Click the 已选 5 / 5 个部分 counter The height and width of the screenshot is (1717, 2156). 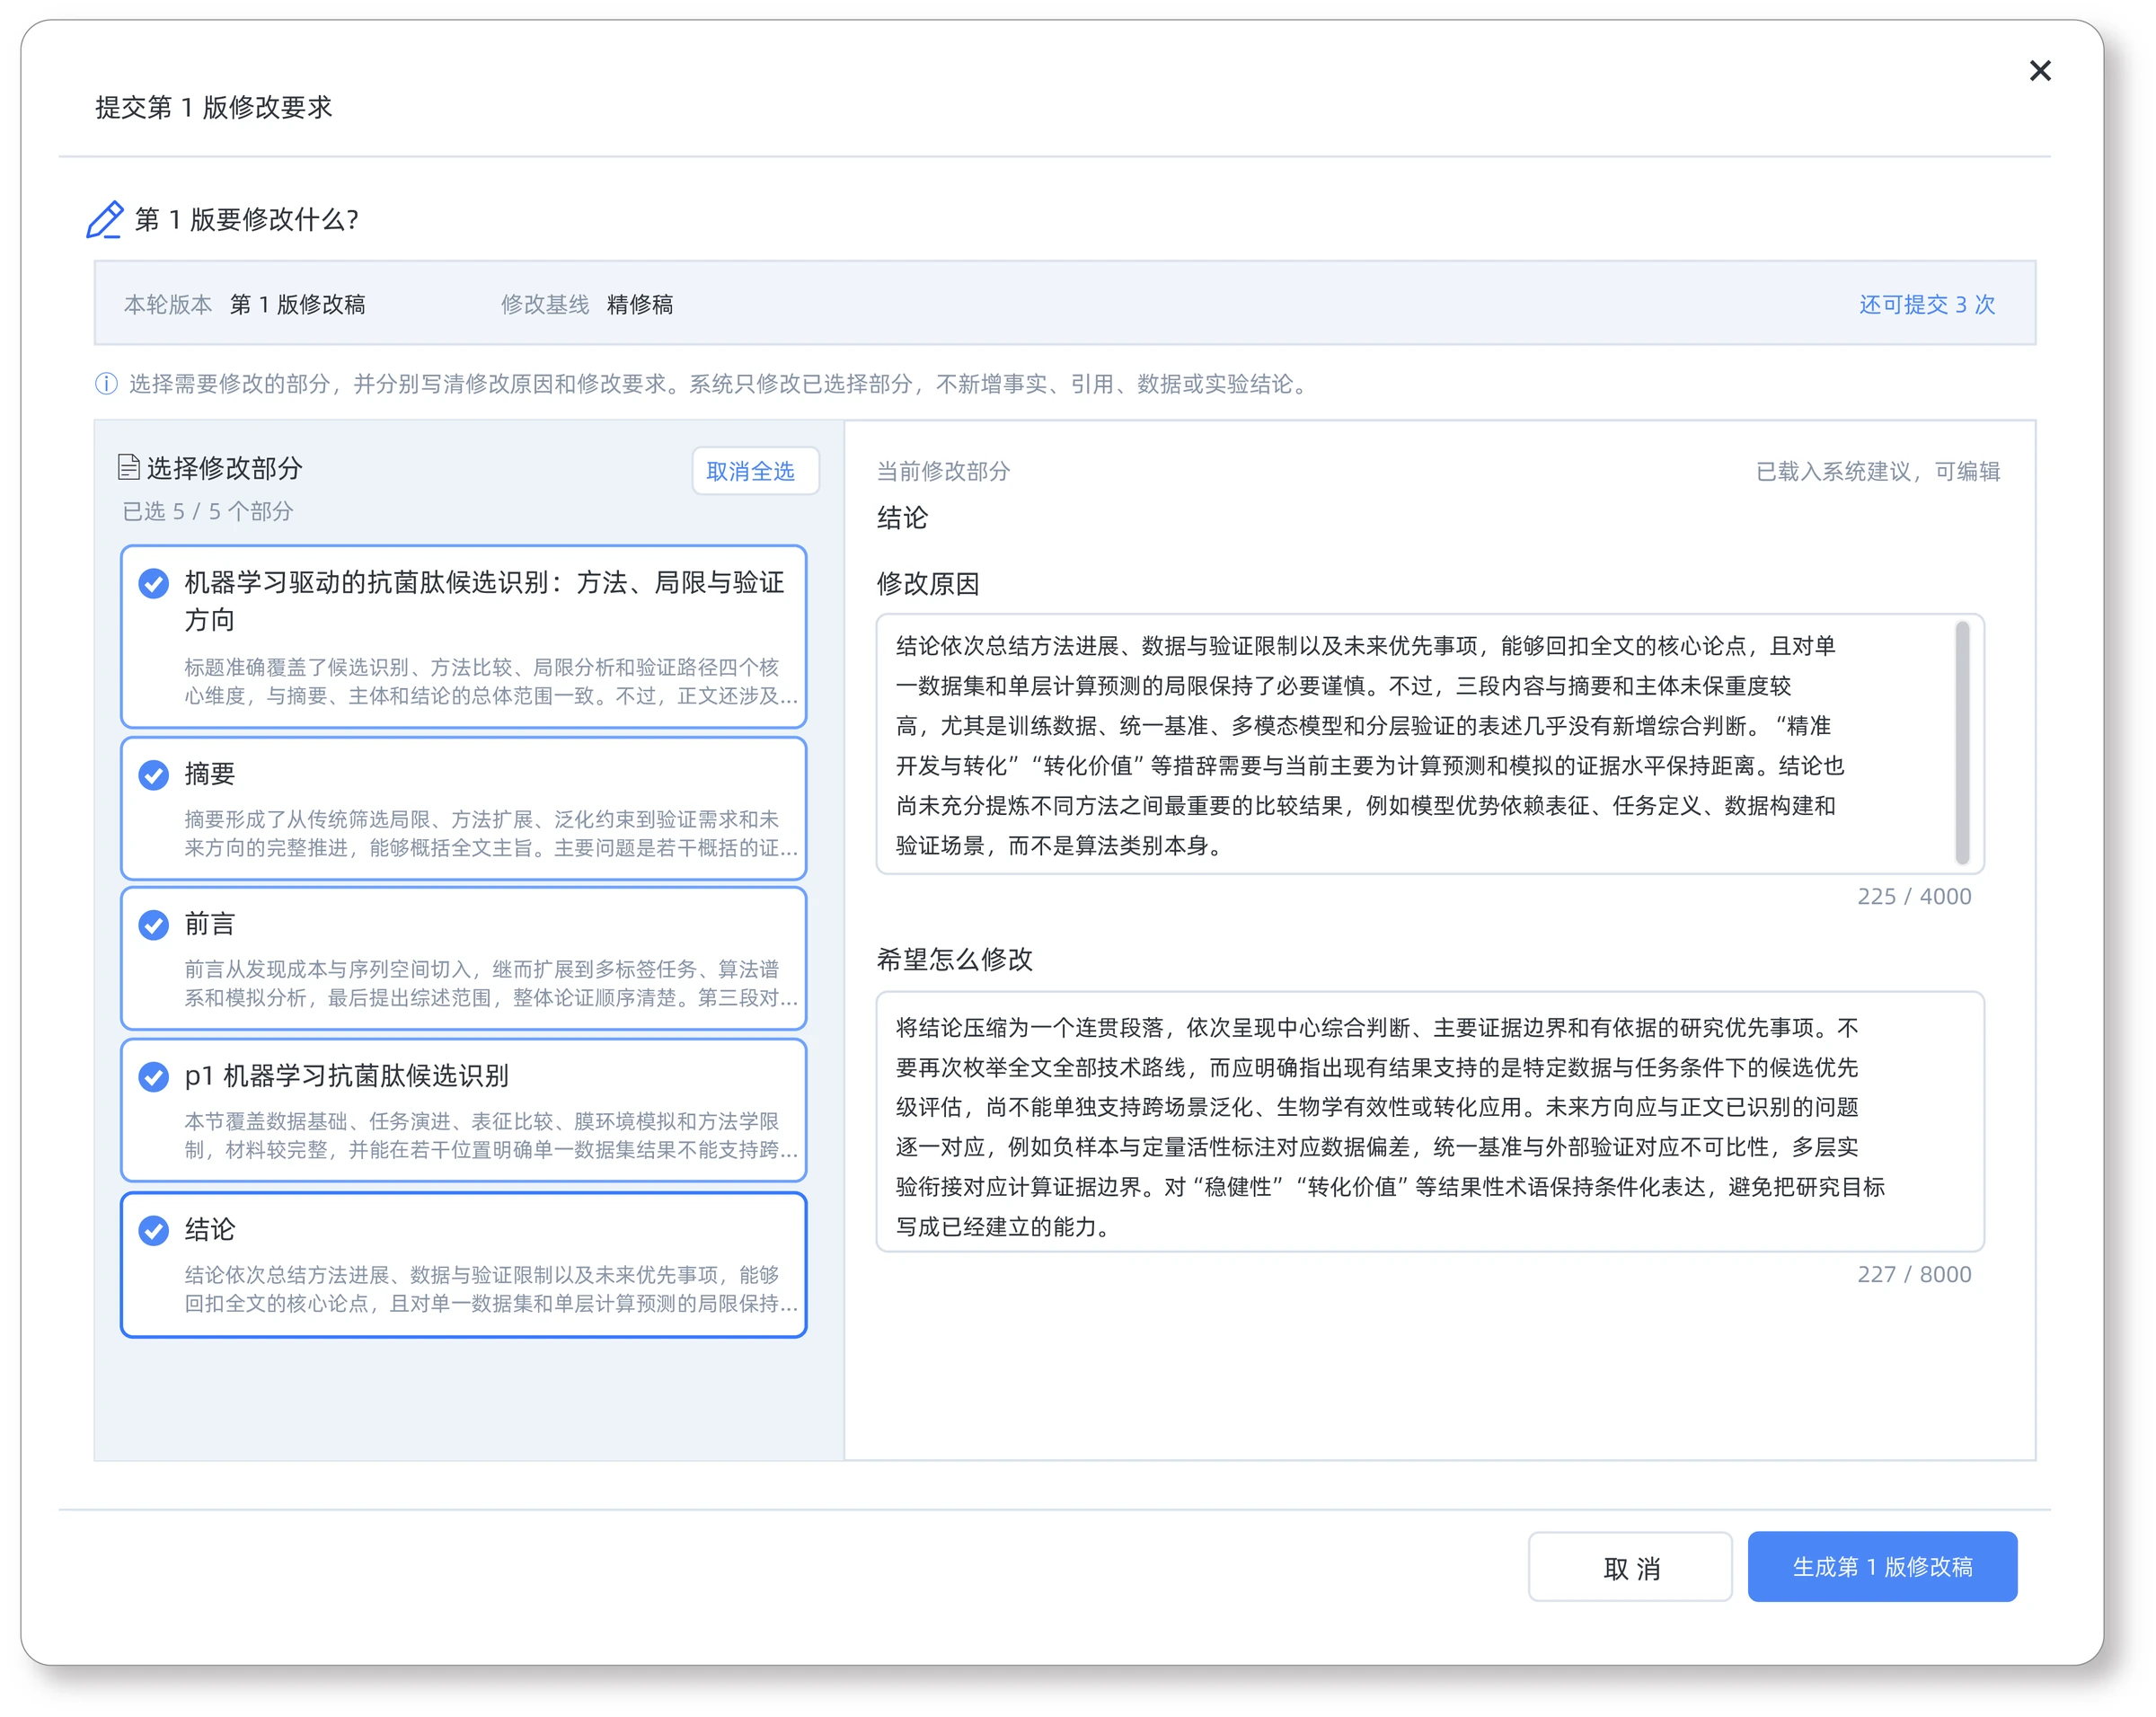[x=208, y=511]
